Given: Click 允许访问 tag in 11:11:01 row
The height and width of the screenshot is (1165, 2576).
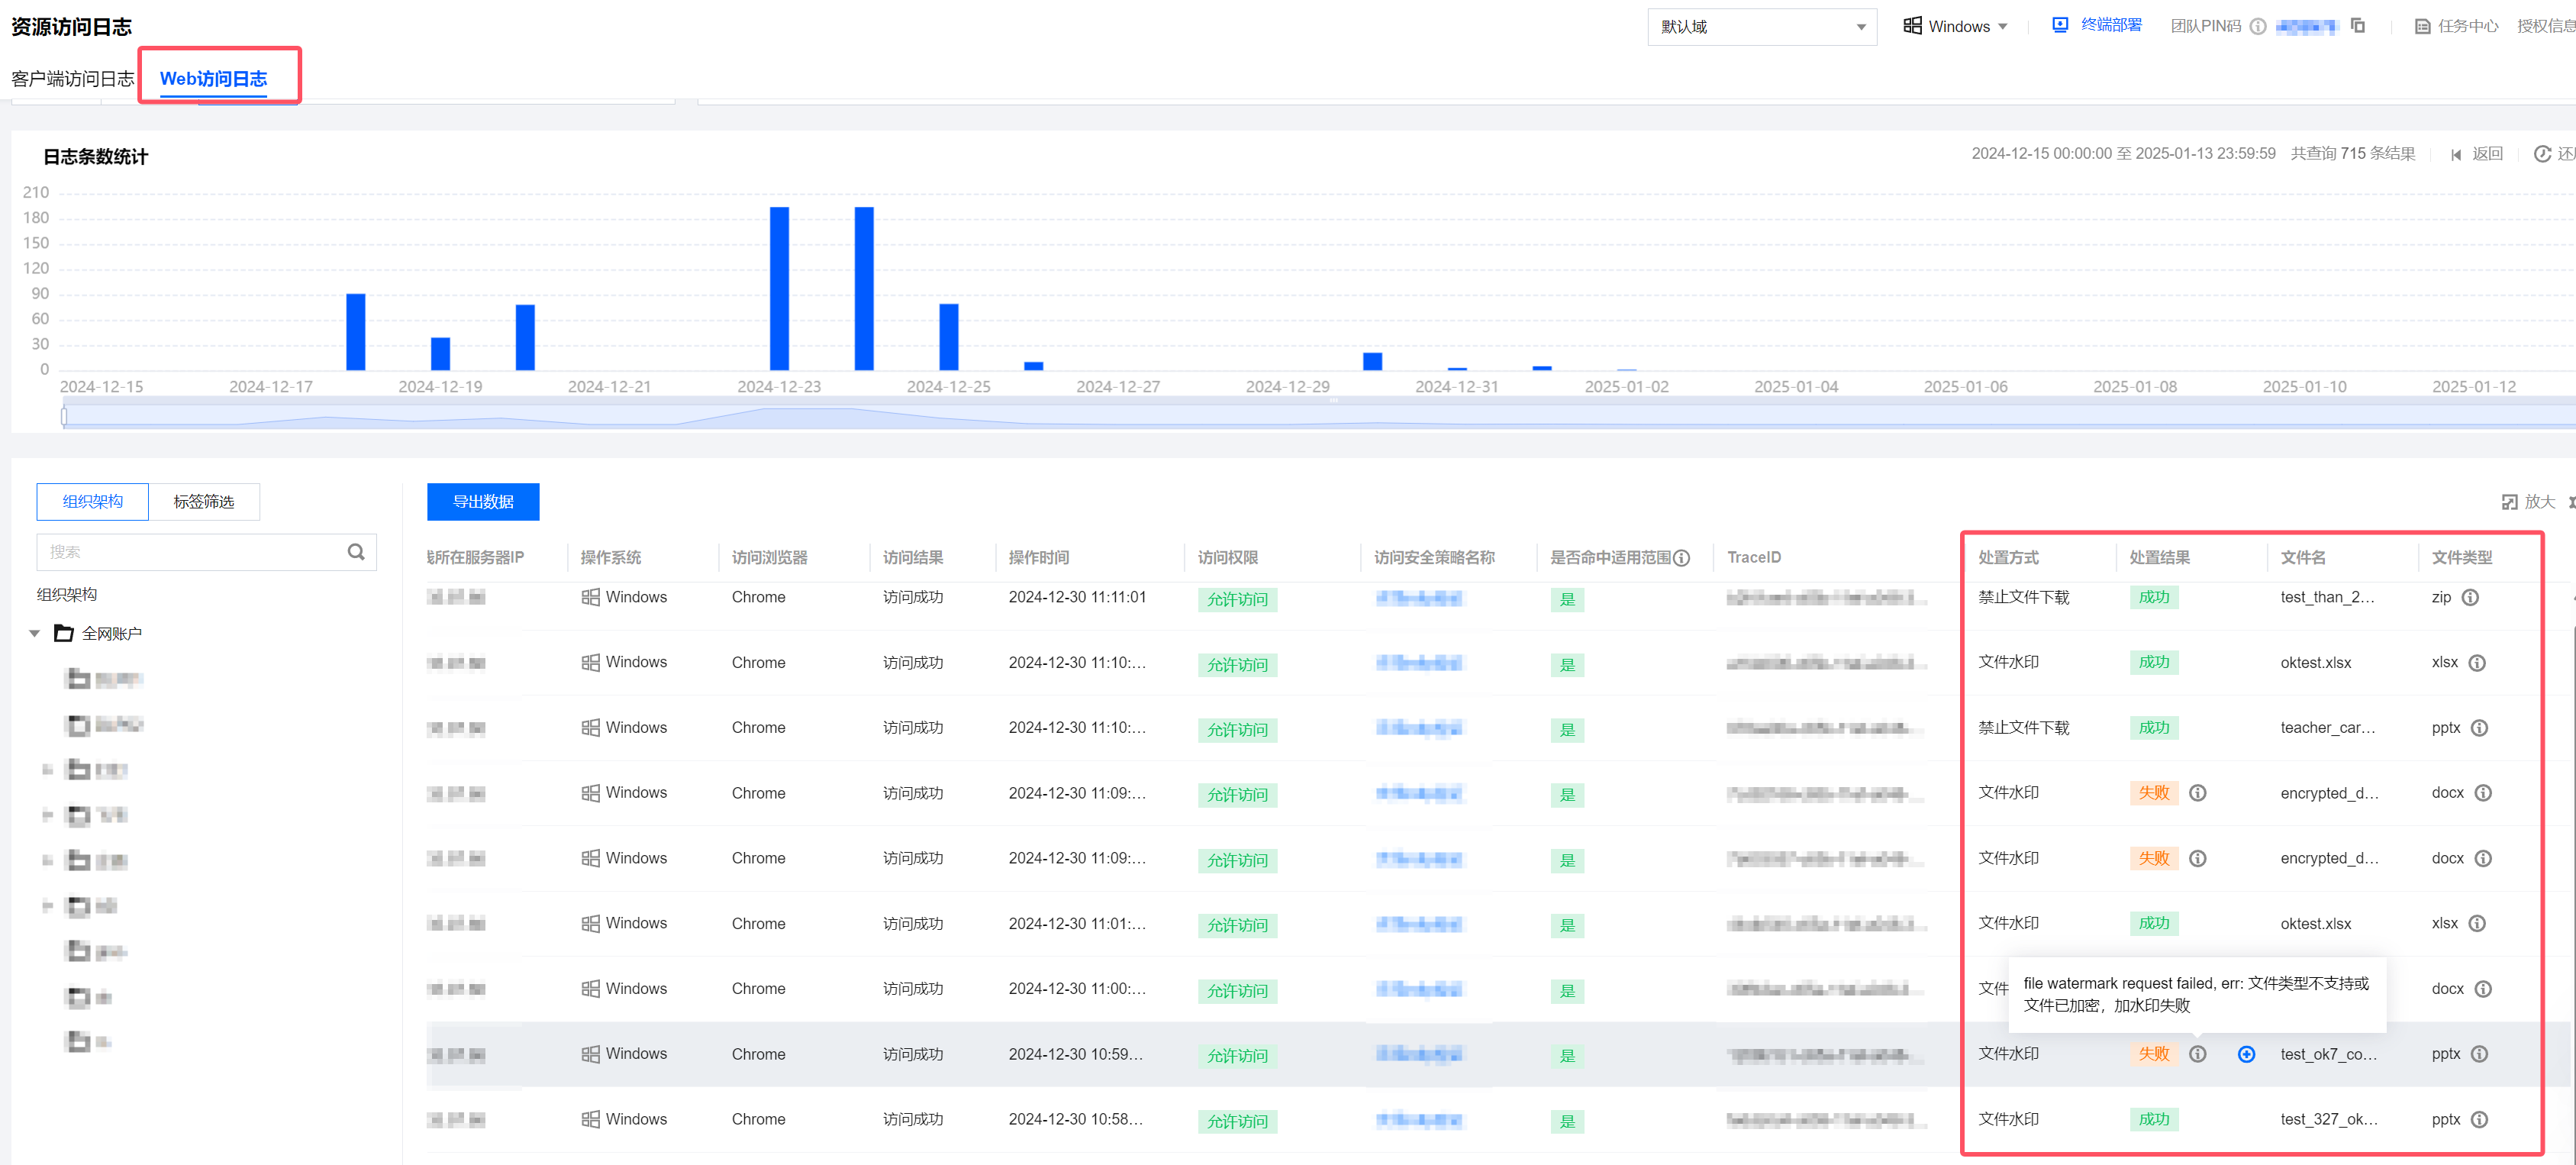Looking at the screenshot, I should tap(1237, 599).
